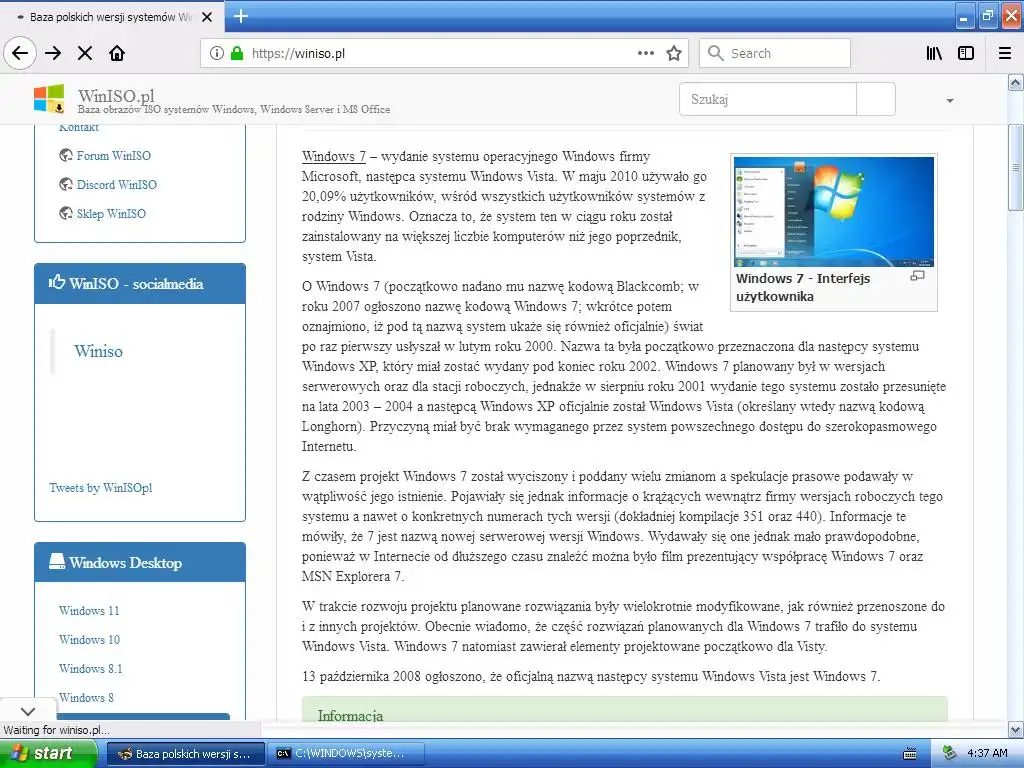Open Forum WinISO link
Viewport: 1024px width, 768px height.
click(114, 155)
